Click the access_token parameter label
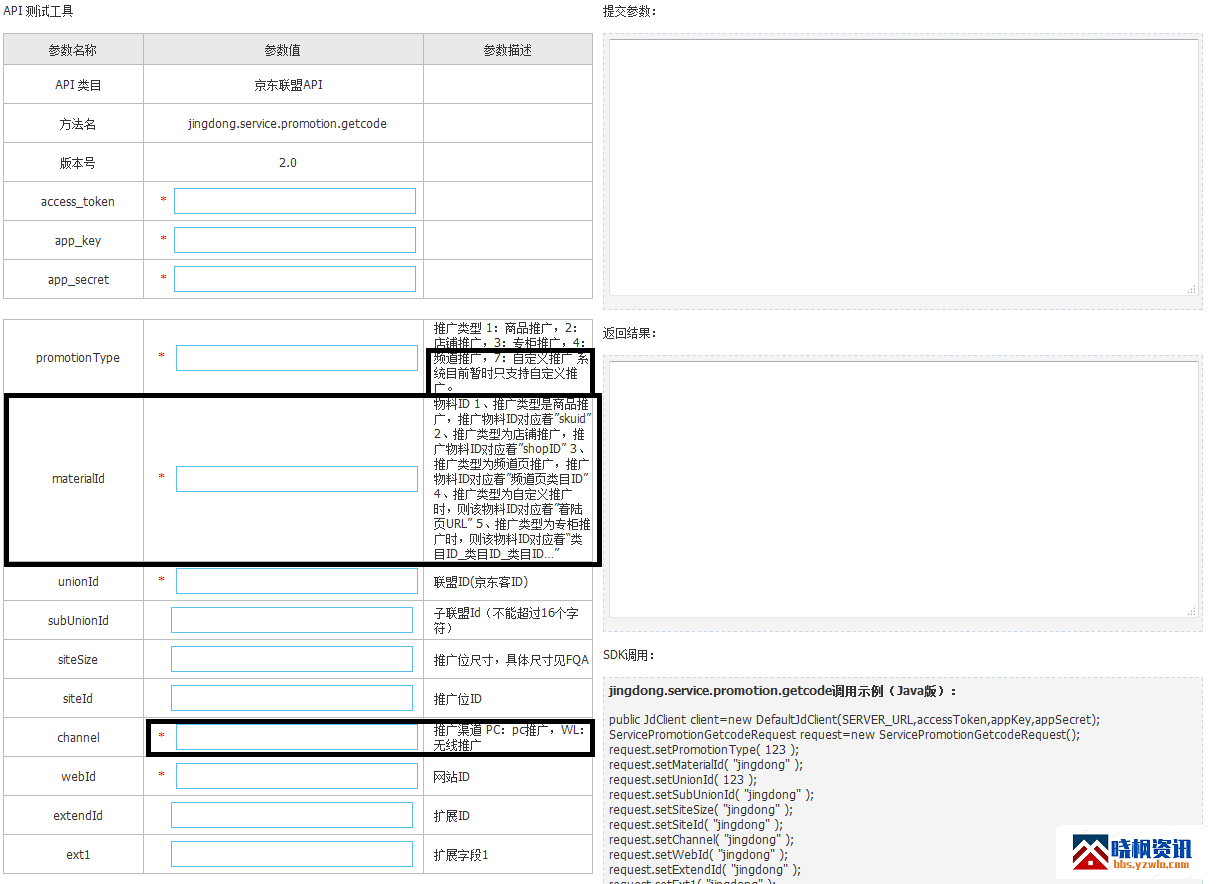Image resolution: width=1220 pixels, height=884 pixels. [78, 202]
